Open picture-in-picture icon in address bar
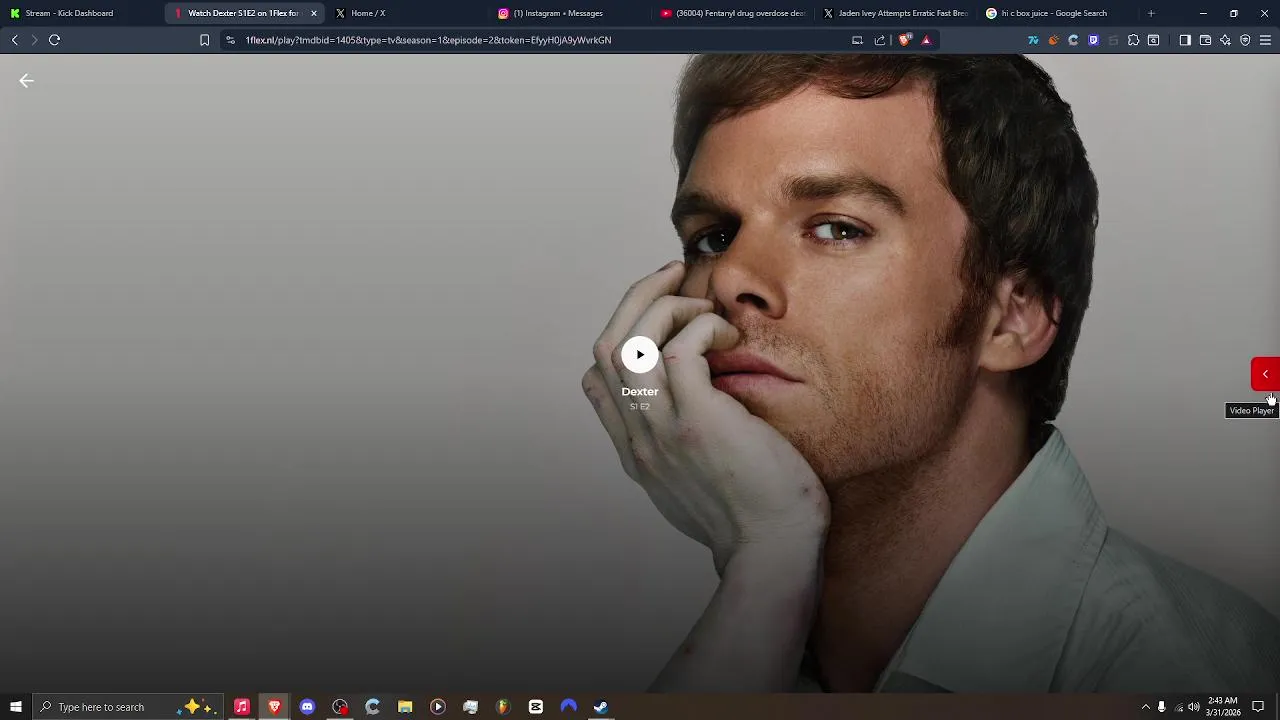 857,40
